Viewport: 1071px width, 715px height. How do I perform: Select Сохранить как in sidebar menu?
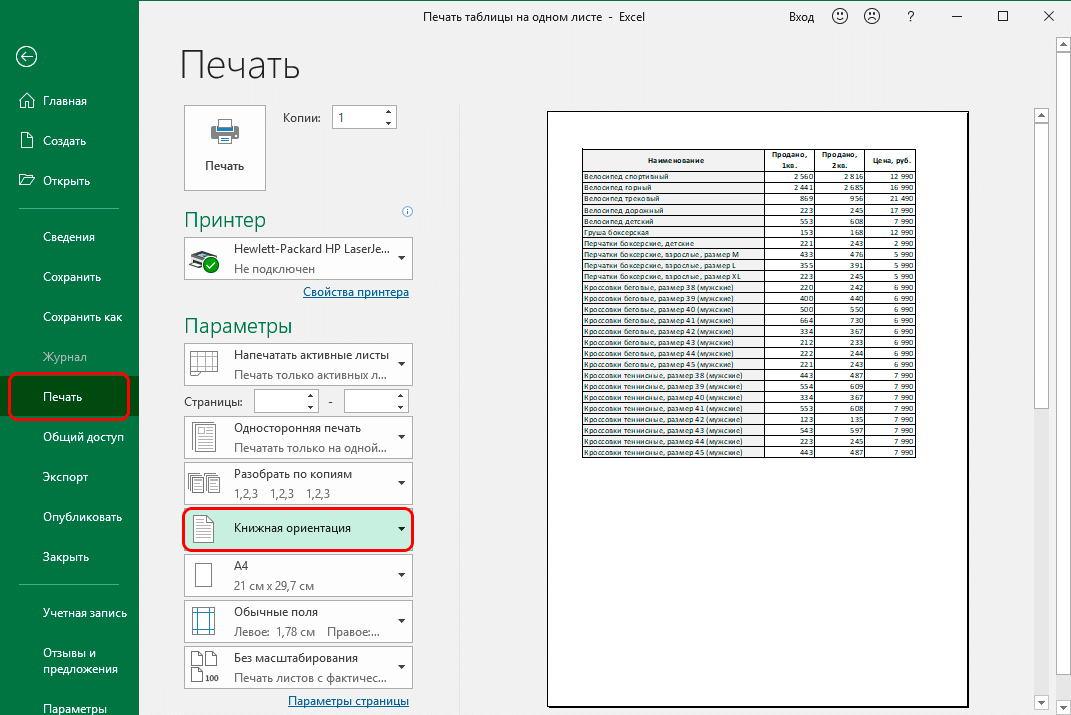click(x=82, y=317)
